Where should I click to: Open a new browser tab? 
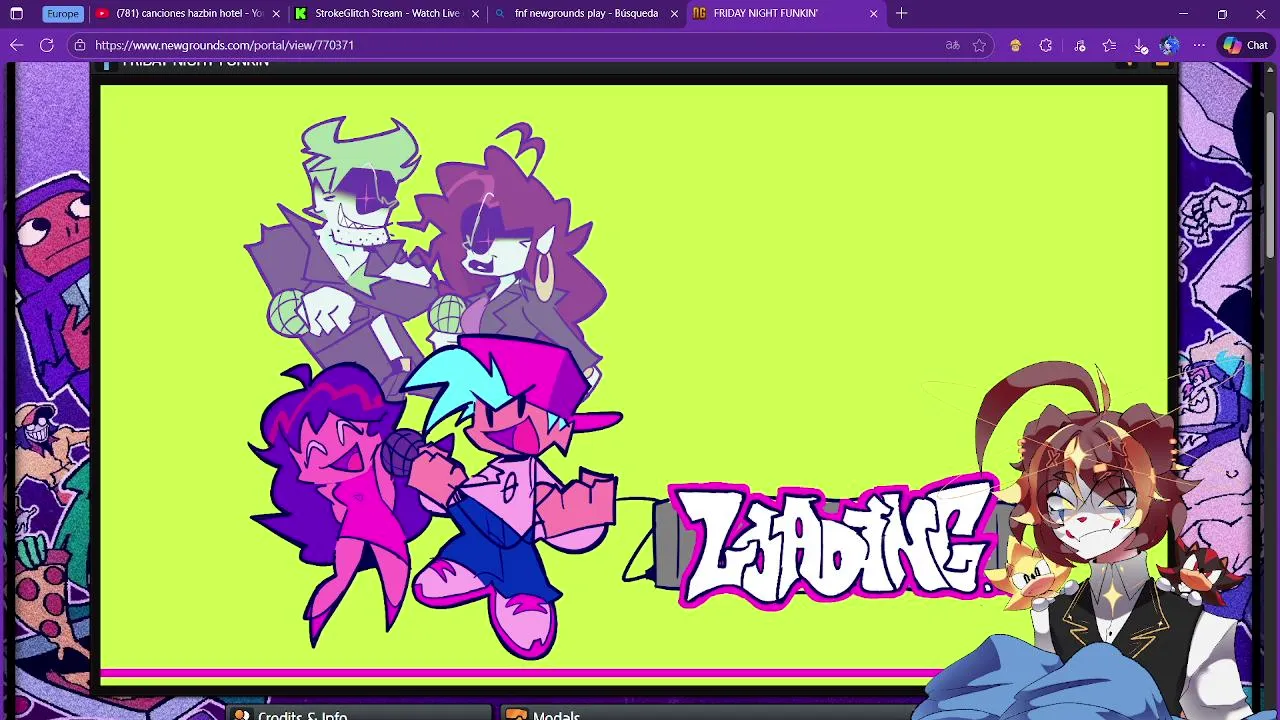(x=902, y=14)
